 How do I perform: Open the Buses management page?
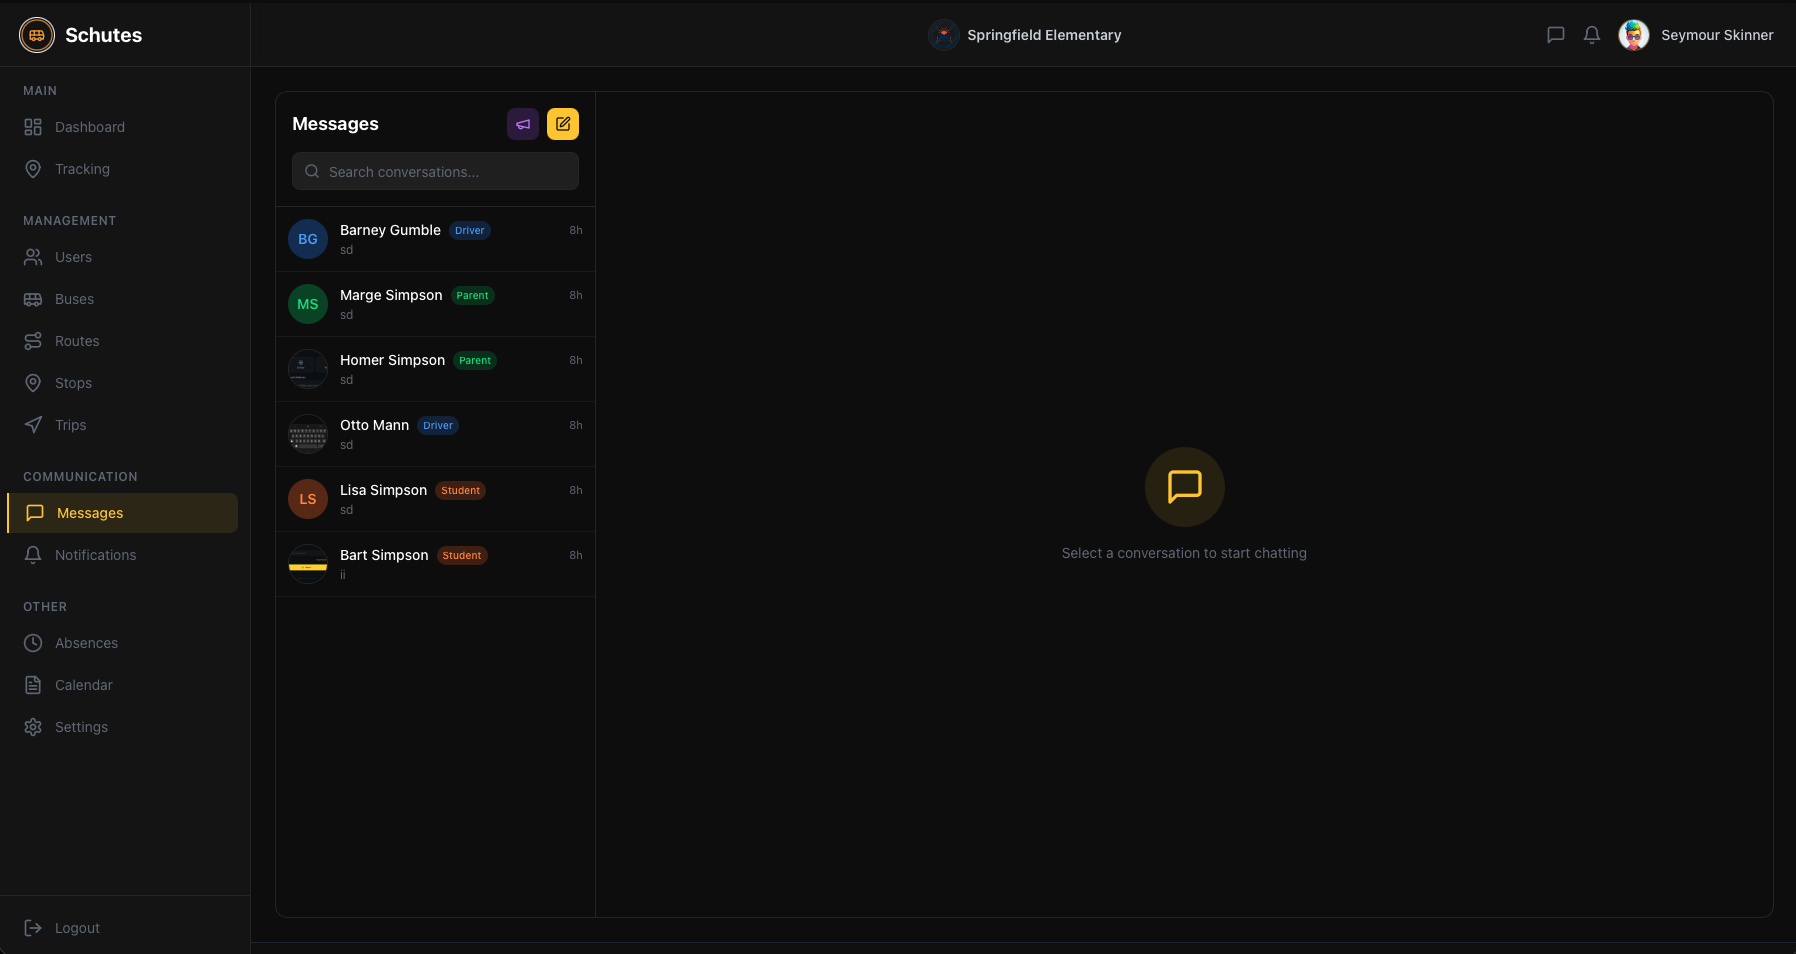coord(74,299)
